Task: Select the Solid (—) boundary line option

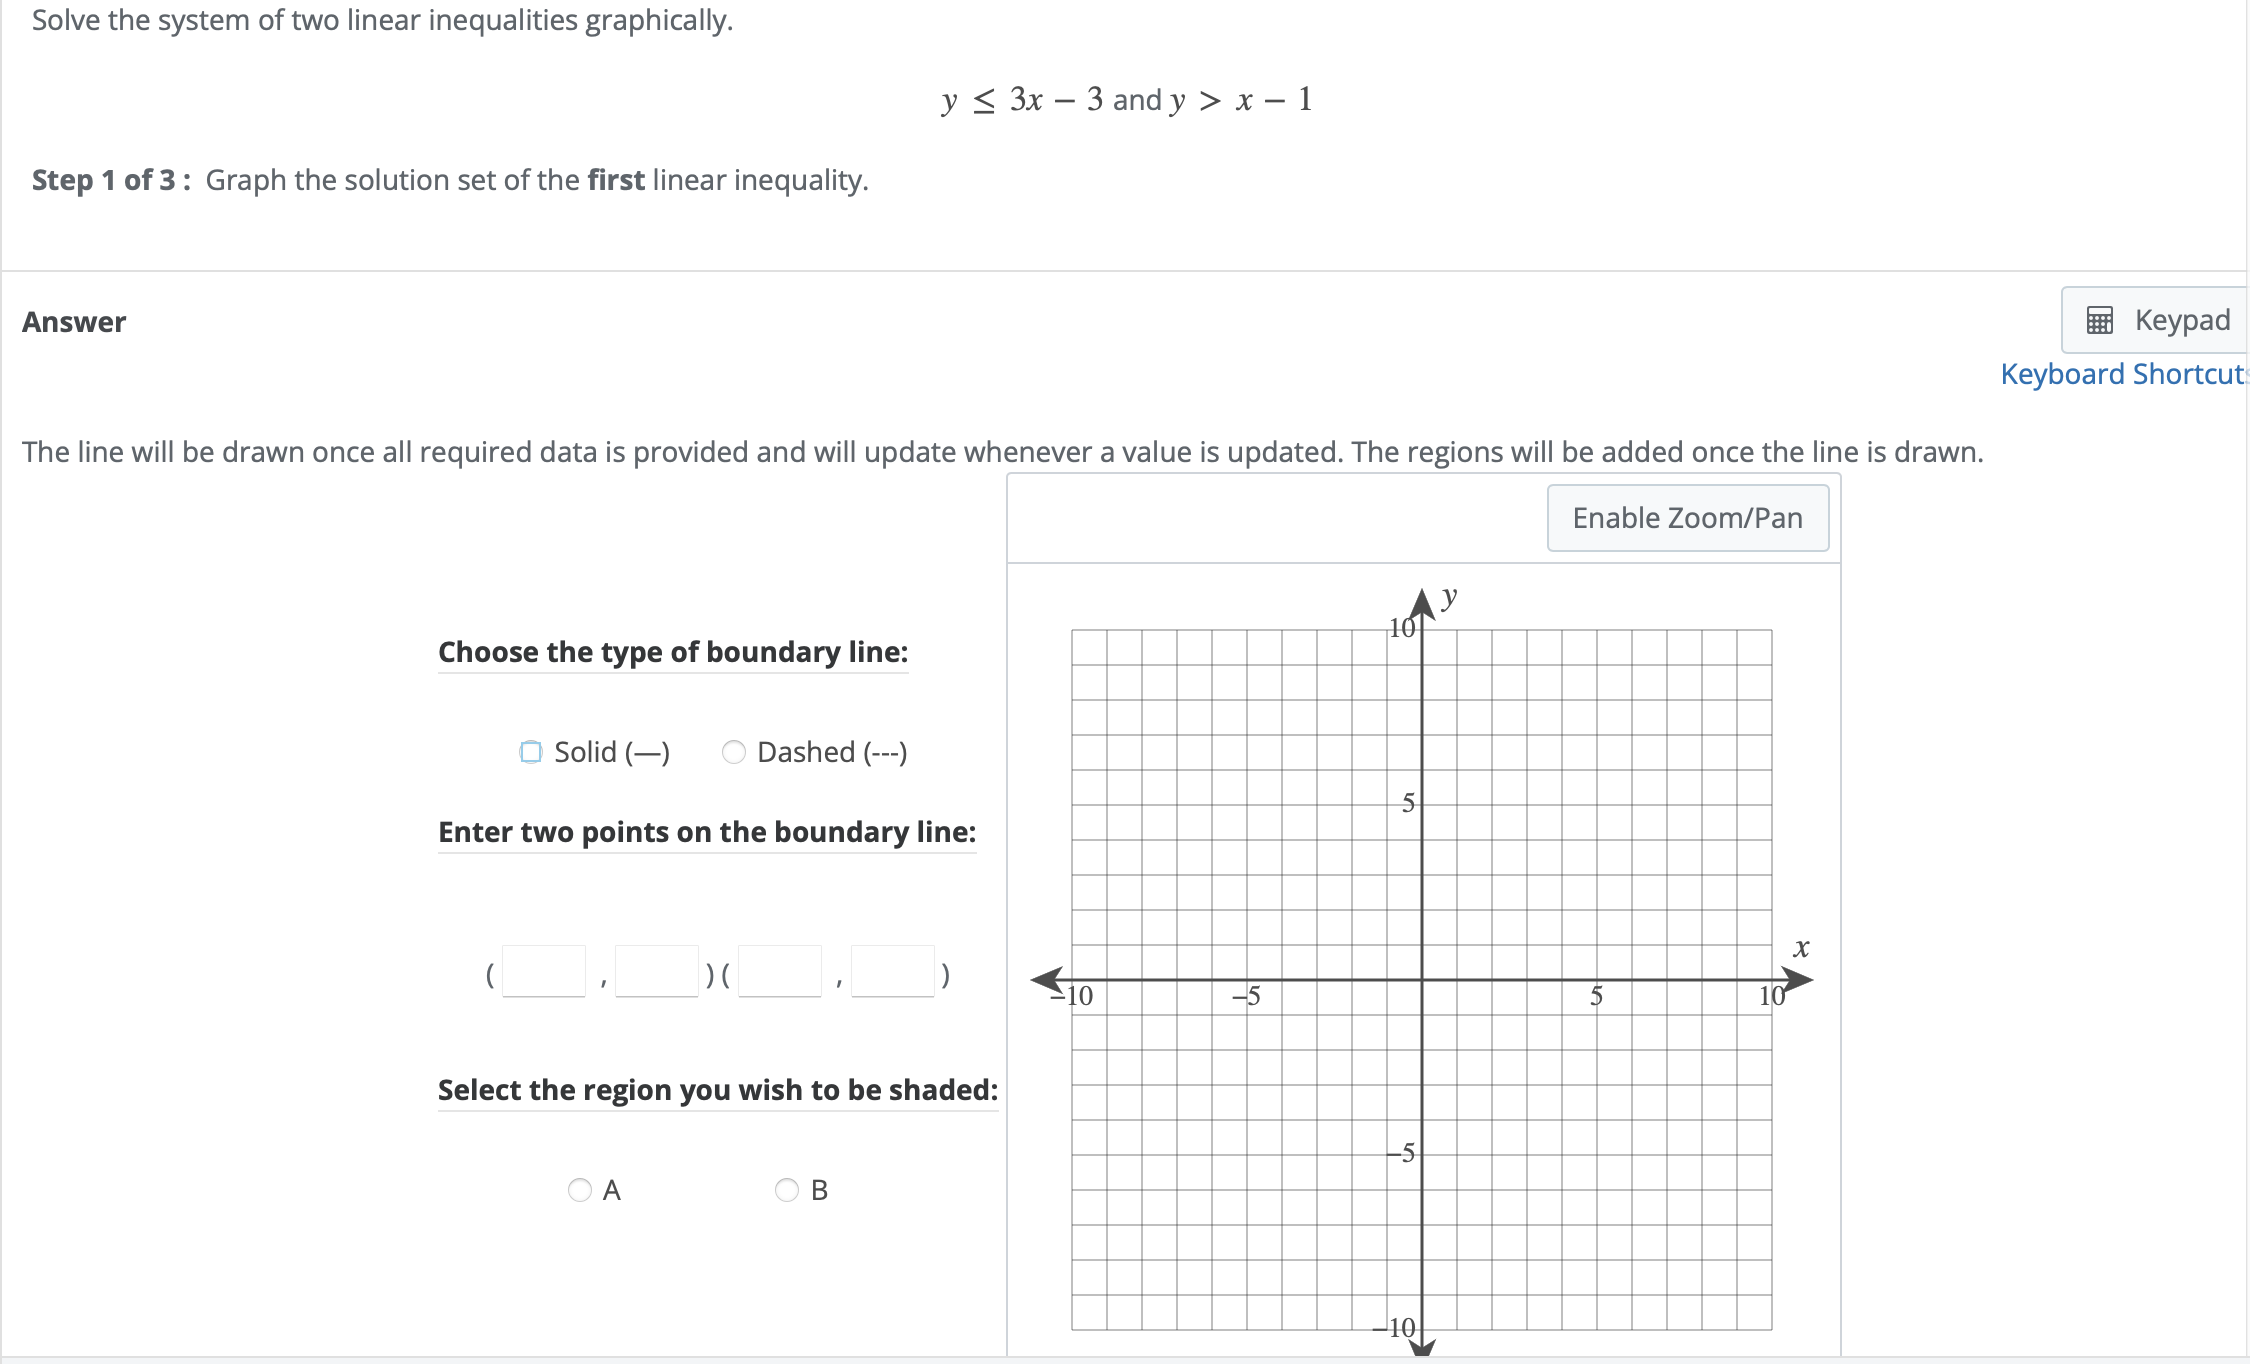Action: point(530,752)
